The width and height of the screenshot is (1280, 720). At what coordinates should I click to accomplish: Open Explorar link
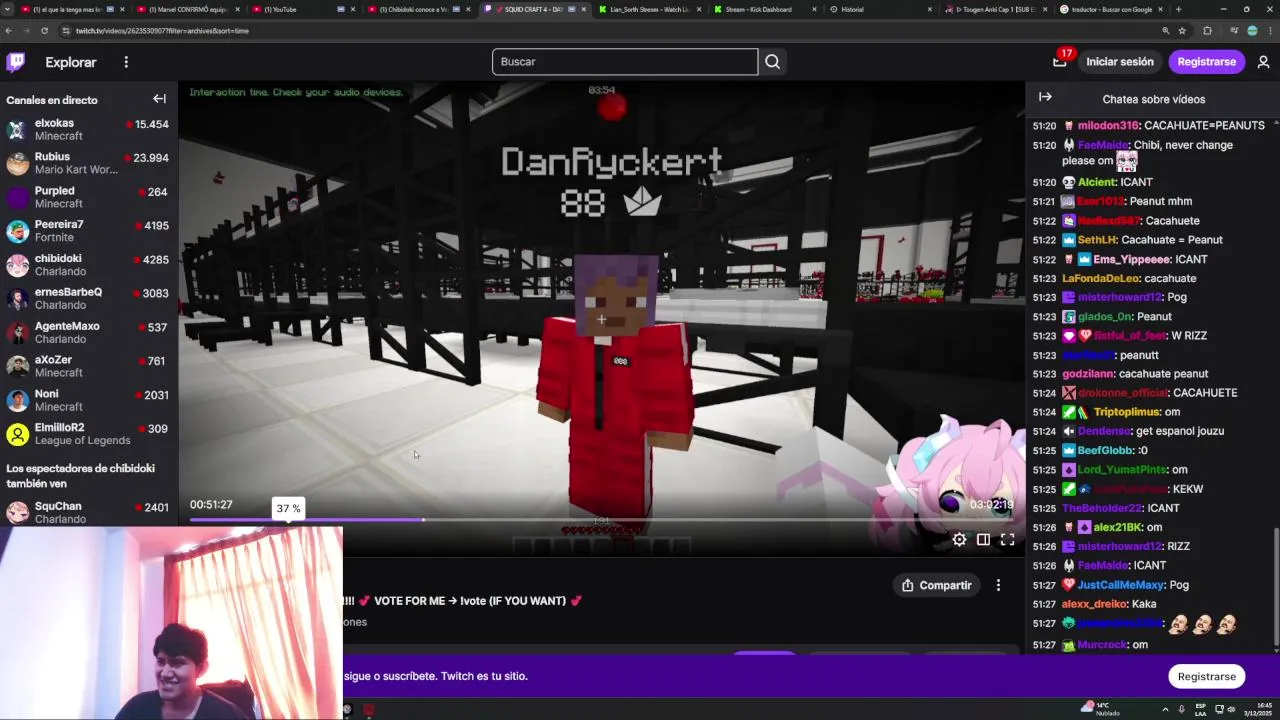tap(71, 62)
